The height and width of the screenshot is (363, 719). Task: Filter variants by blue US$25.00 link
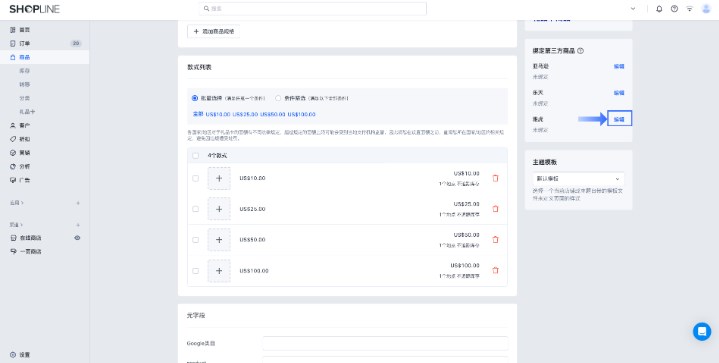(x=245, y=114)
